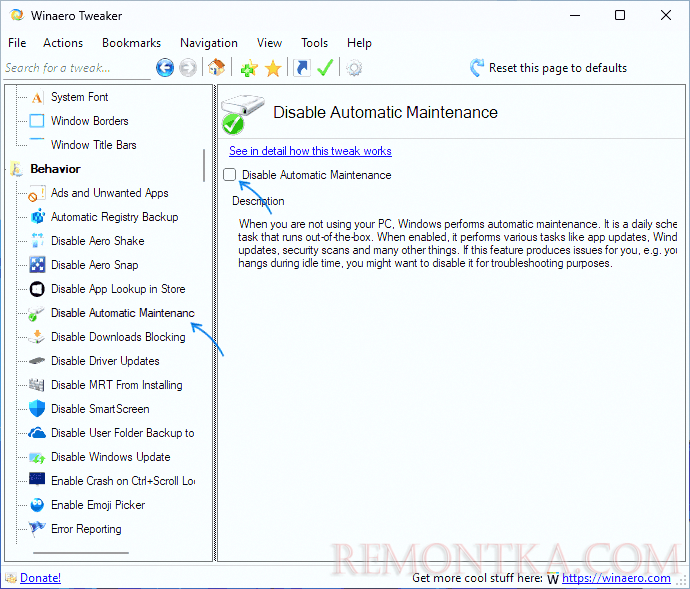690x589 pixels.
Task: Go to the Home page icon
Action: (x=216, y=68)
